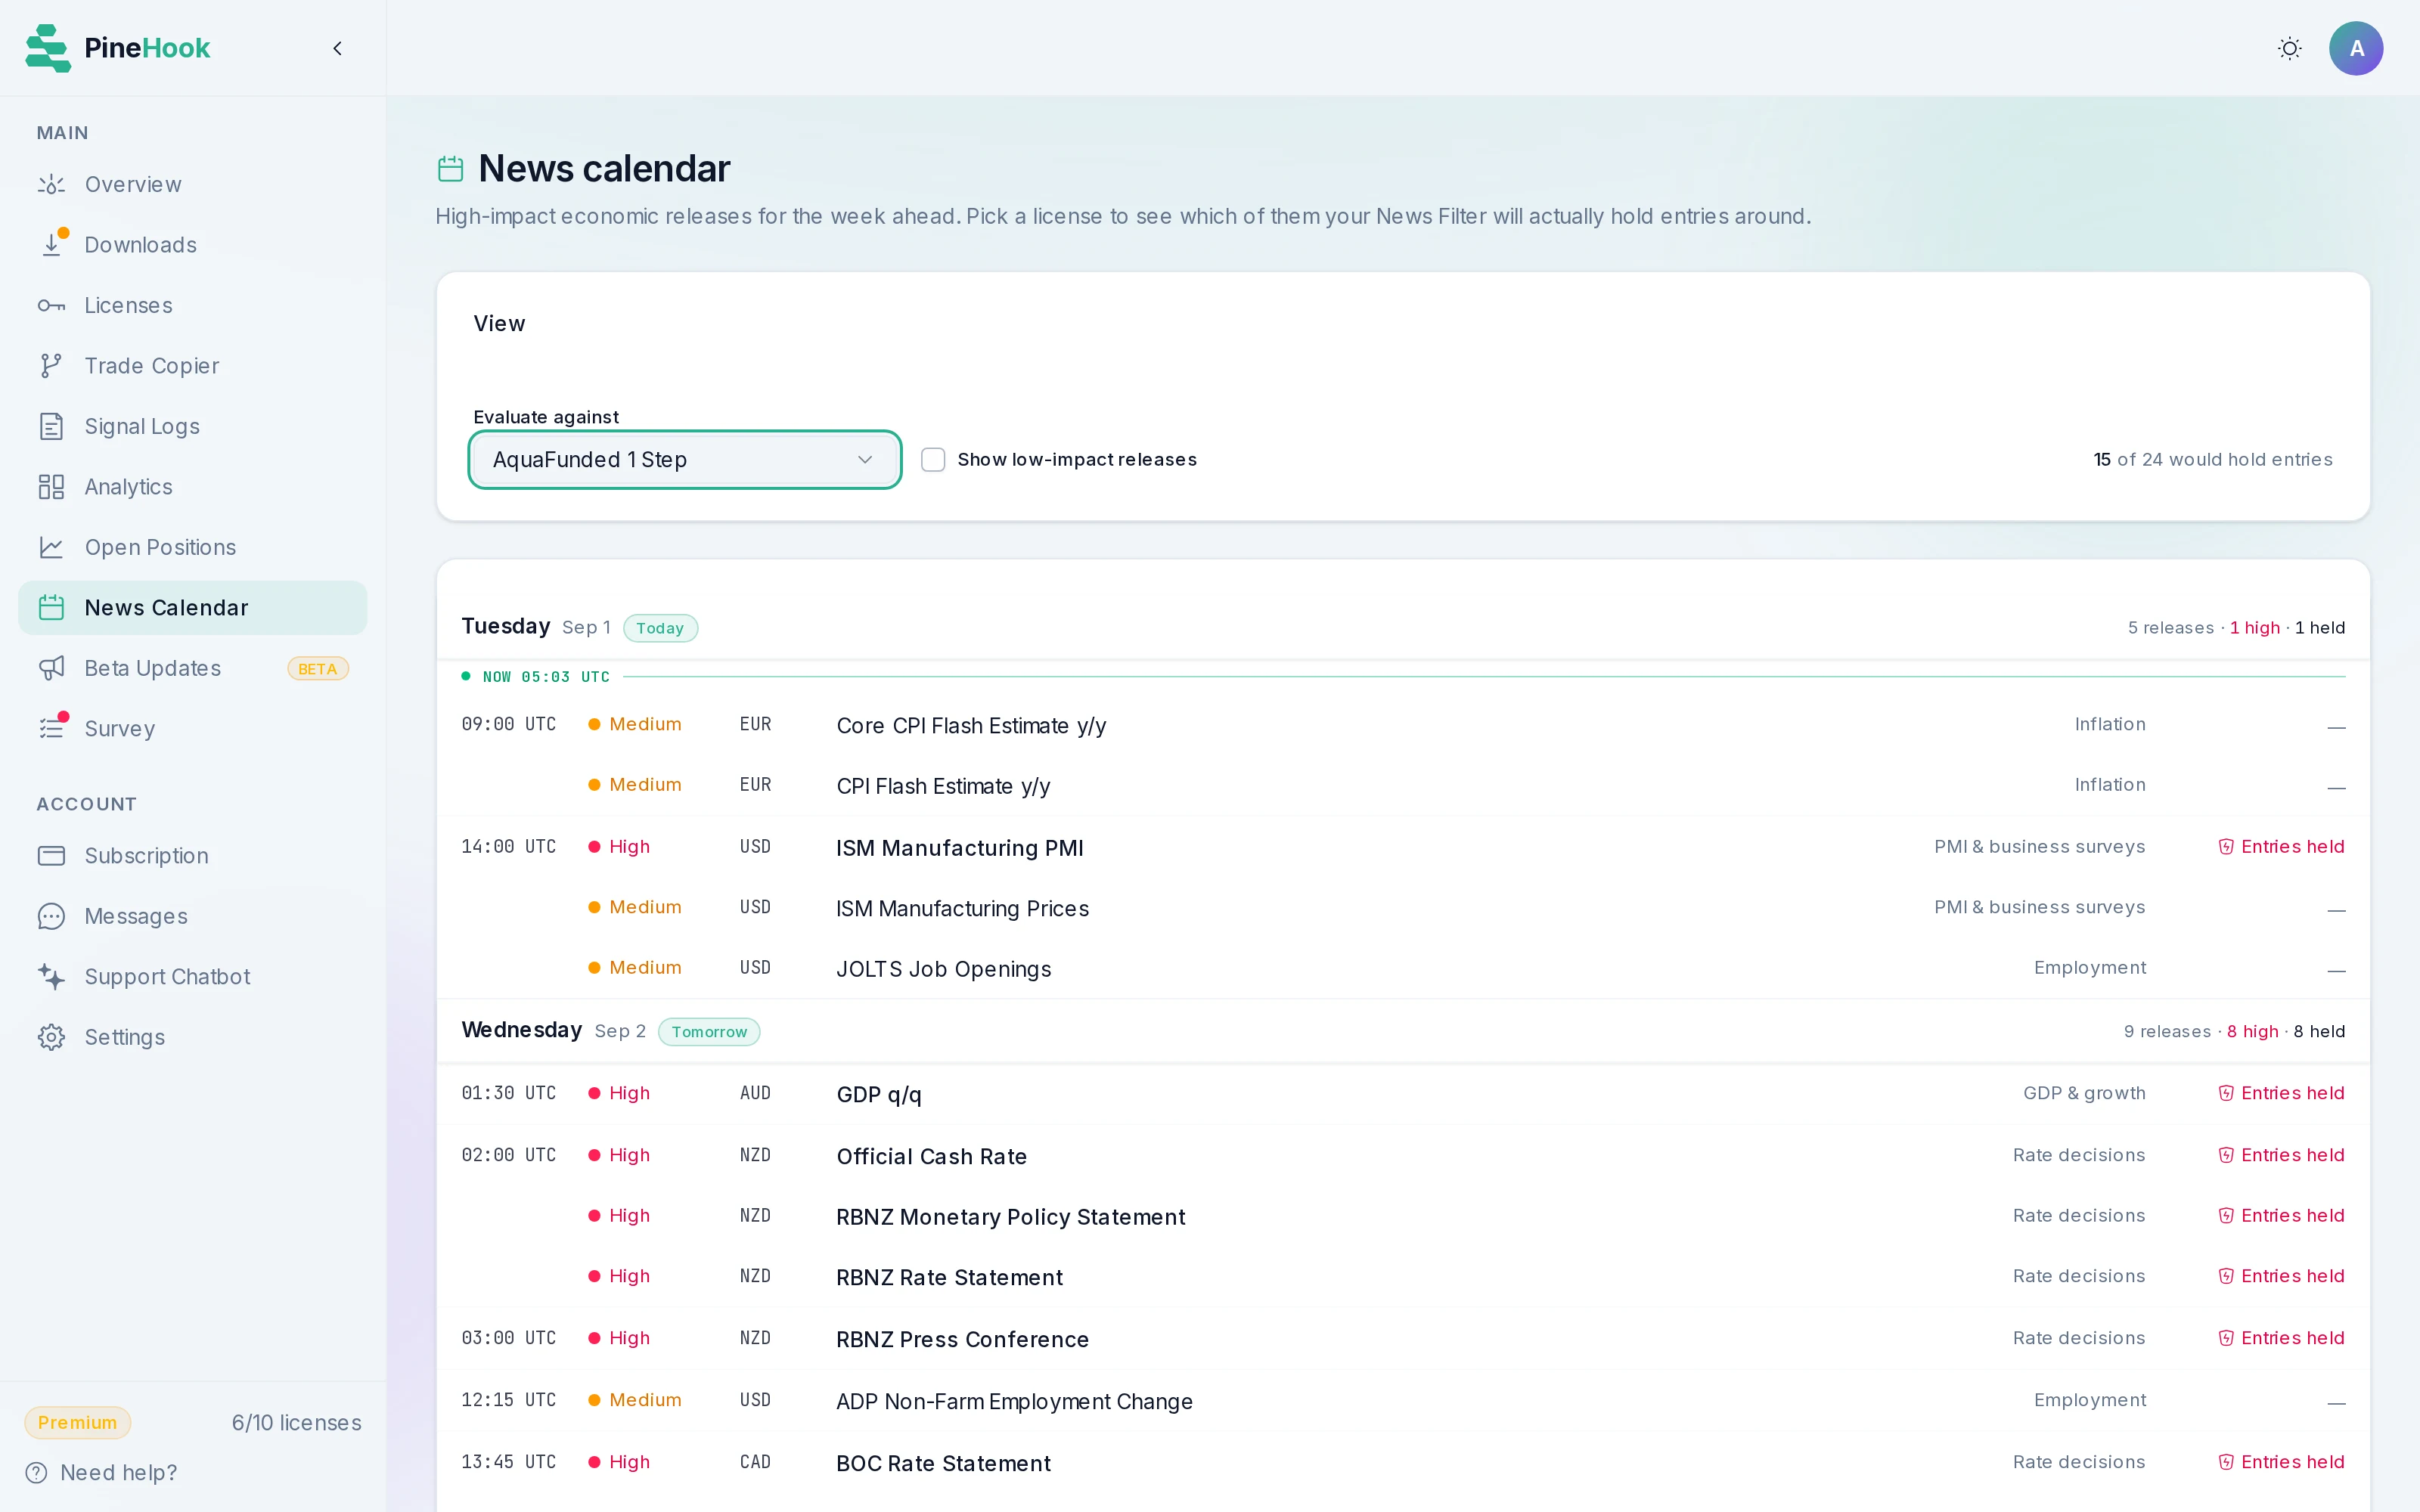Screen dimensions: 2420x1512
Task: Go to Downloads in sidebar
Action: pos(192,245)
